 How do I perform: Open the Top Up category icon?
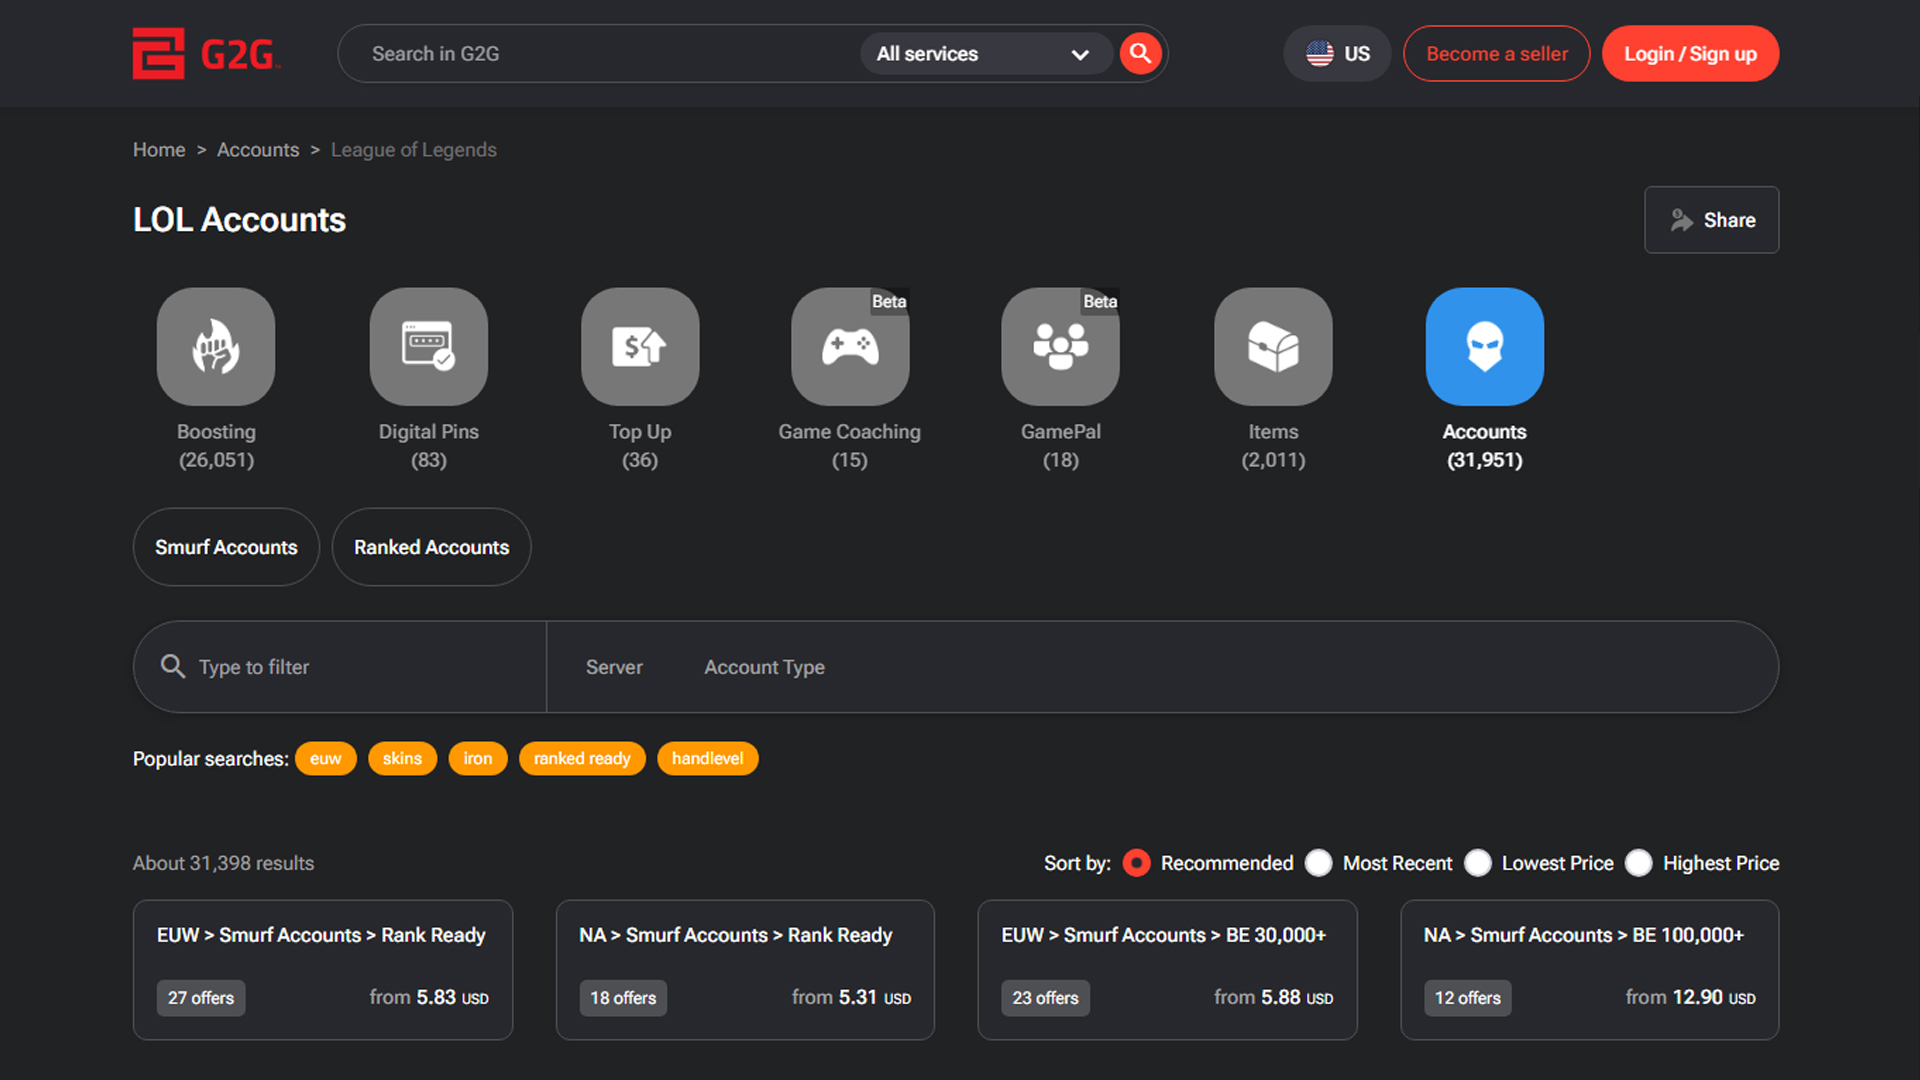pos(640,346)
